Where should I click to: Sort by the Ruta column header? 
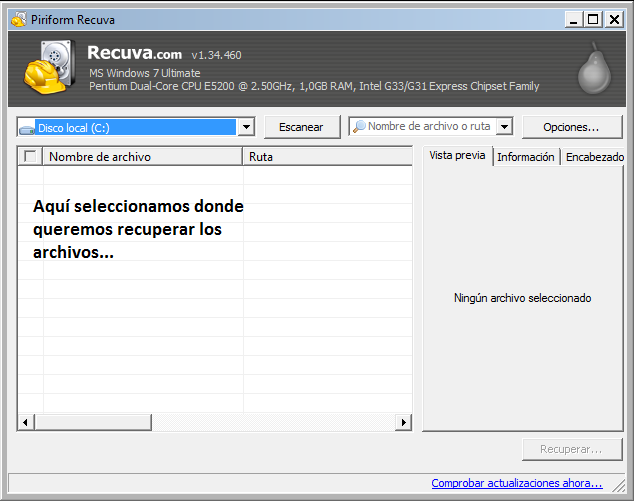tap(326, 156)
